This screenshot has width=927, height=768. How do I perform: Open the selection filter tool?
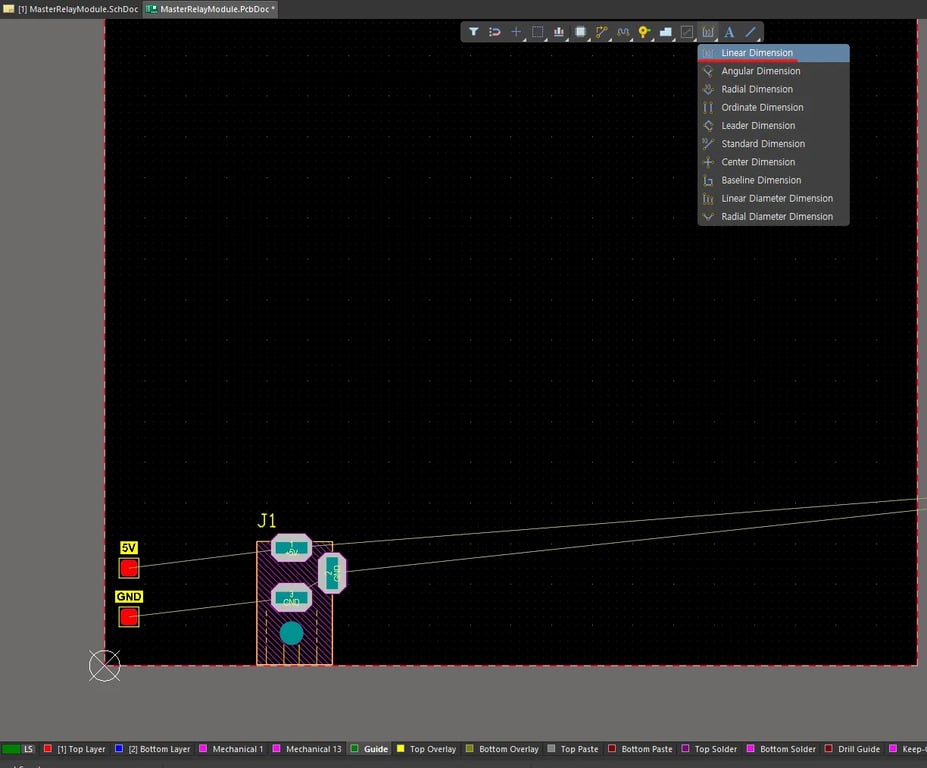(x=474, y=32)
